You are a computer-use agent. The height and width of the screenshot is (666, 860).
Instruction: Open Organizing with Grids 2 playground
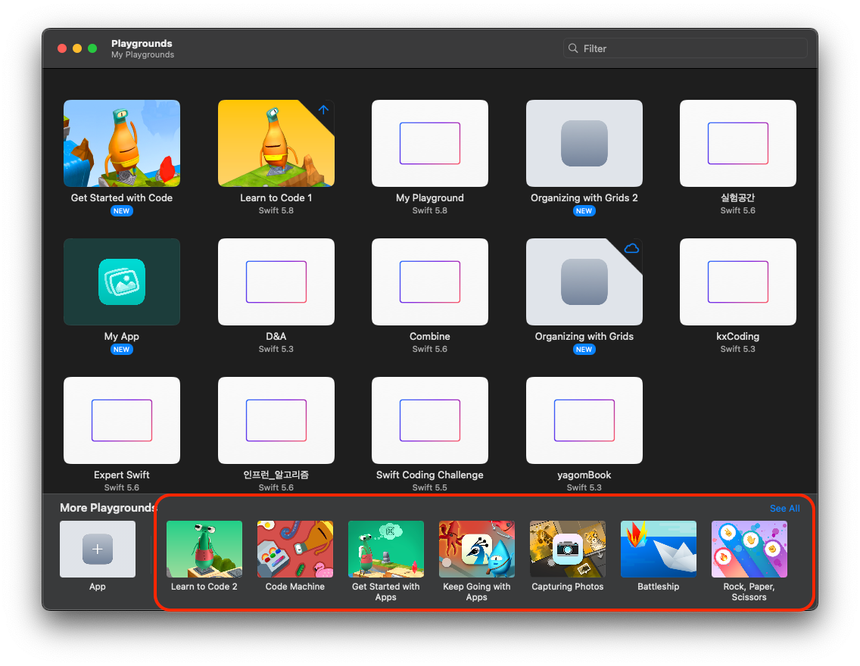click(x=584, y=143)
